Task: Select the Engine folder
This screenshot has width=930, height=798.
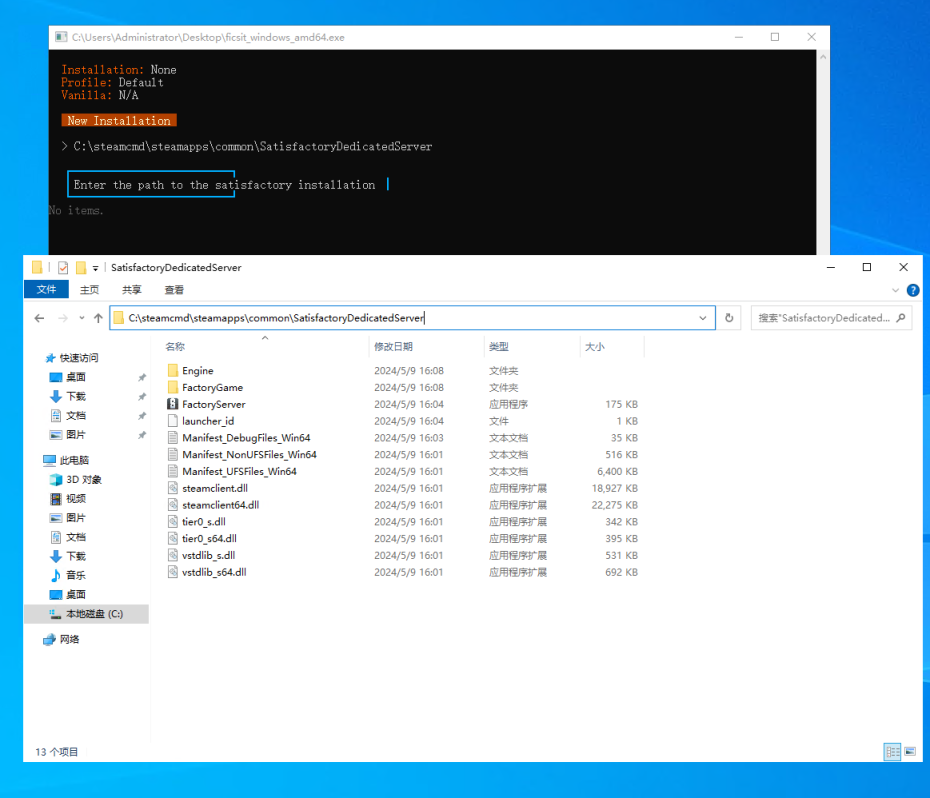Action: click(x=198, y=371)
